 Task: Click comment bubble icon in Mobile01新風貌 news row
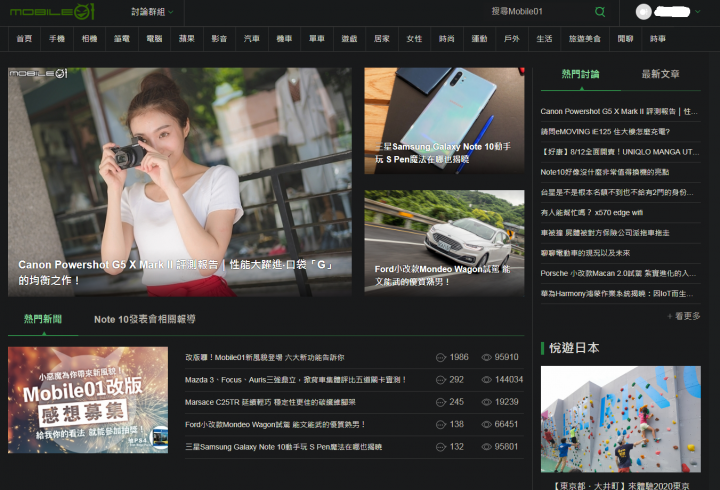click(x=441, y=357)
